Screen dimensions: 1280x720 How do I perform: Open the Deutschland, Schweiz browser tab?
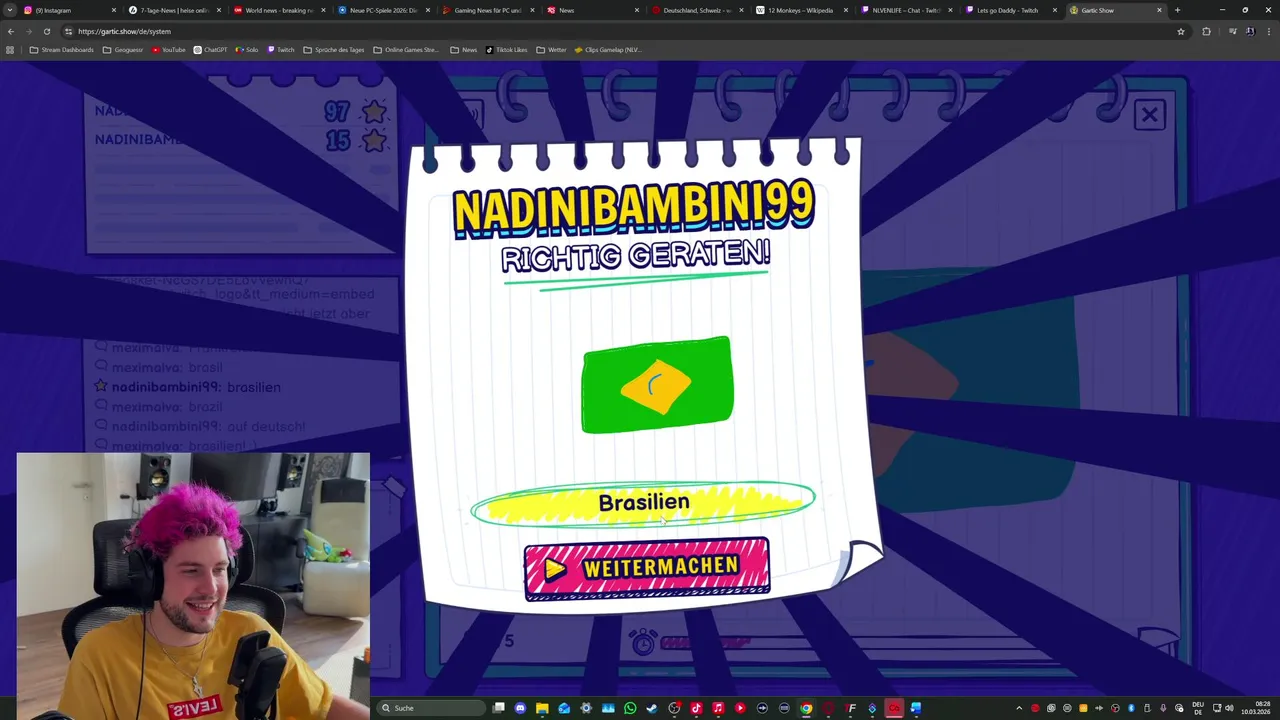(697, 10)
